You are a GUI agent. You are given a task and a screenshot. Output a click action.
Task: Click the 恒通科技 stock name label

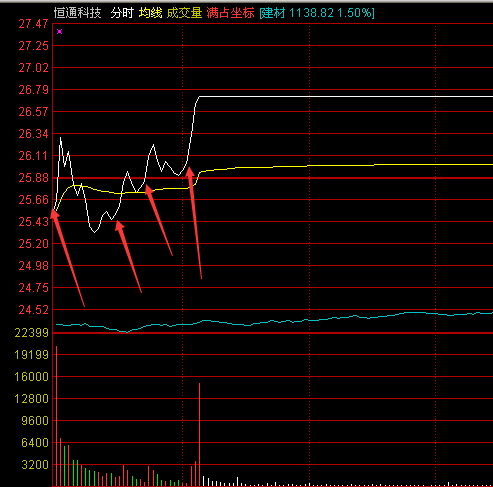pos(77,13)
